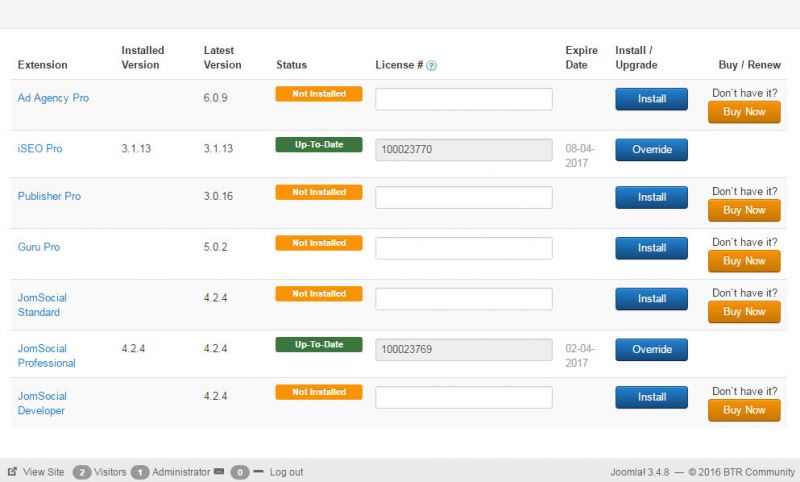Install Ad Agency Pro
This screenshot has height=482, width=800.
click(x=651, y=99)
